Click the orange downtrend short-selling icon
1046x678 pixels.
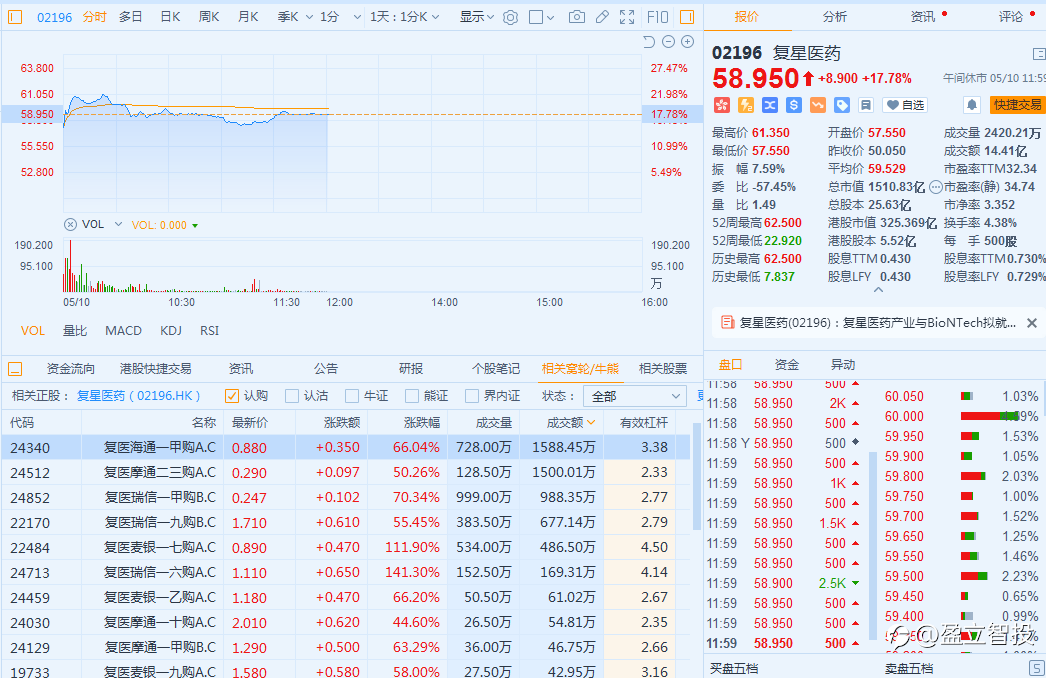[x=818, y=105]
